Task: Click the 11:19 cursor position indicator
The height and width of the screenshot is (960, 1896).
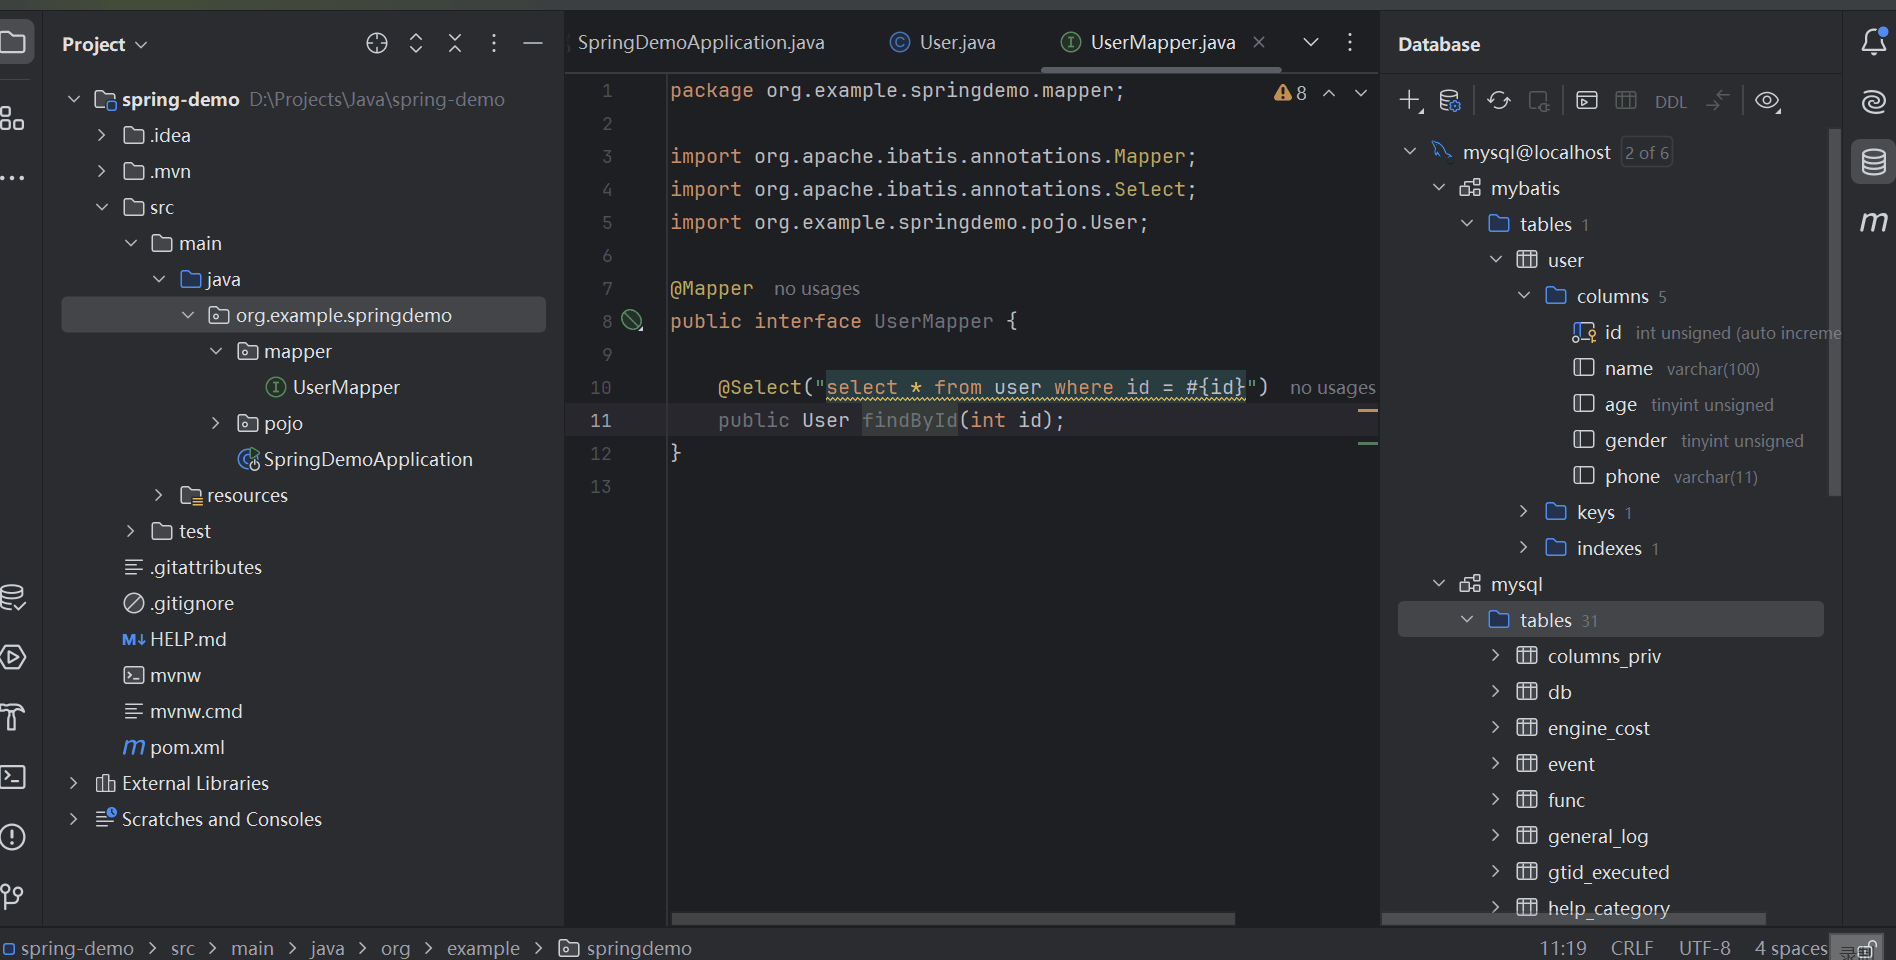Action: point(1563,948)
